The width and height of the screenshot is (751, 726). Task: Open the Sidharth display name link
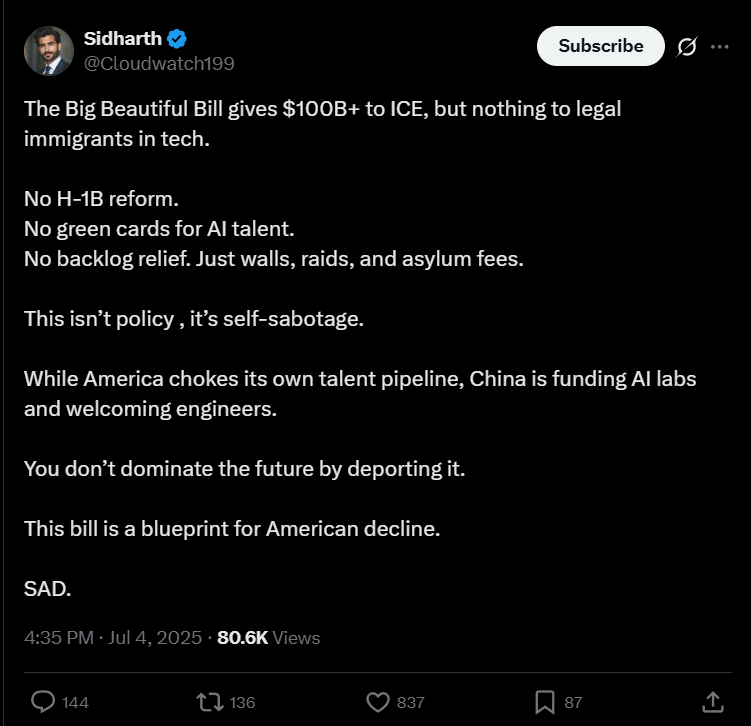[123, 39]
